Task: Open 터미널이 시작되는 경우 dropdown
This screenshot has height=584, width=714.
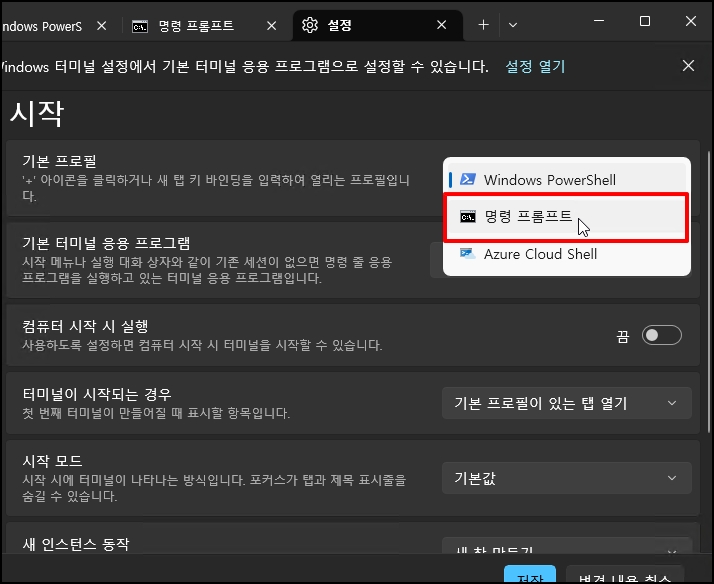Action: click(566, 403)
